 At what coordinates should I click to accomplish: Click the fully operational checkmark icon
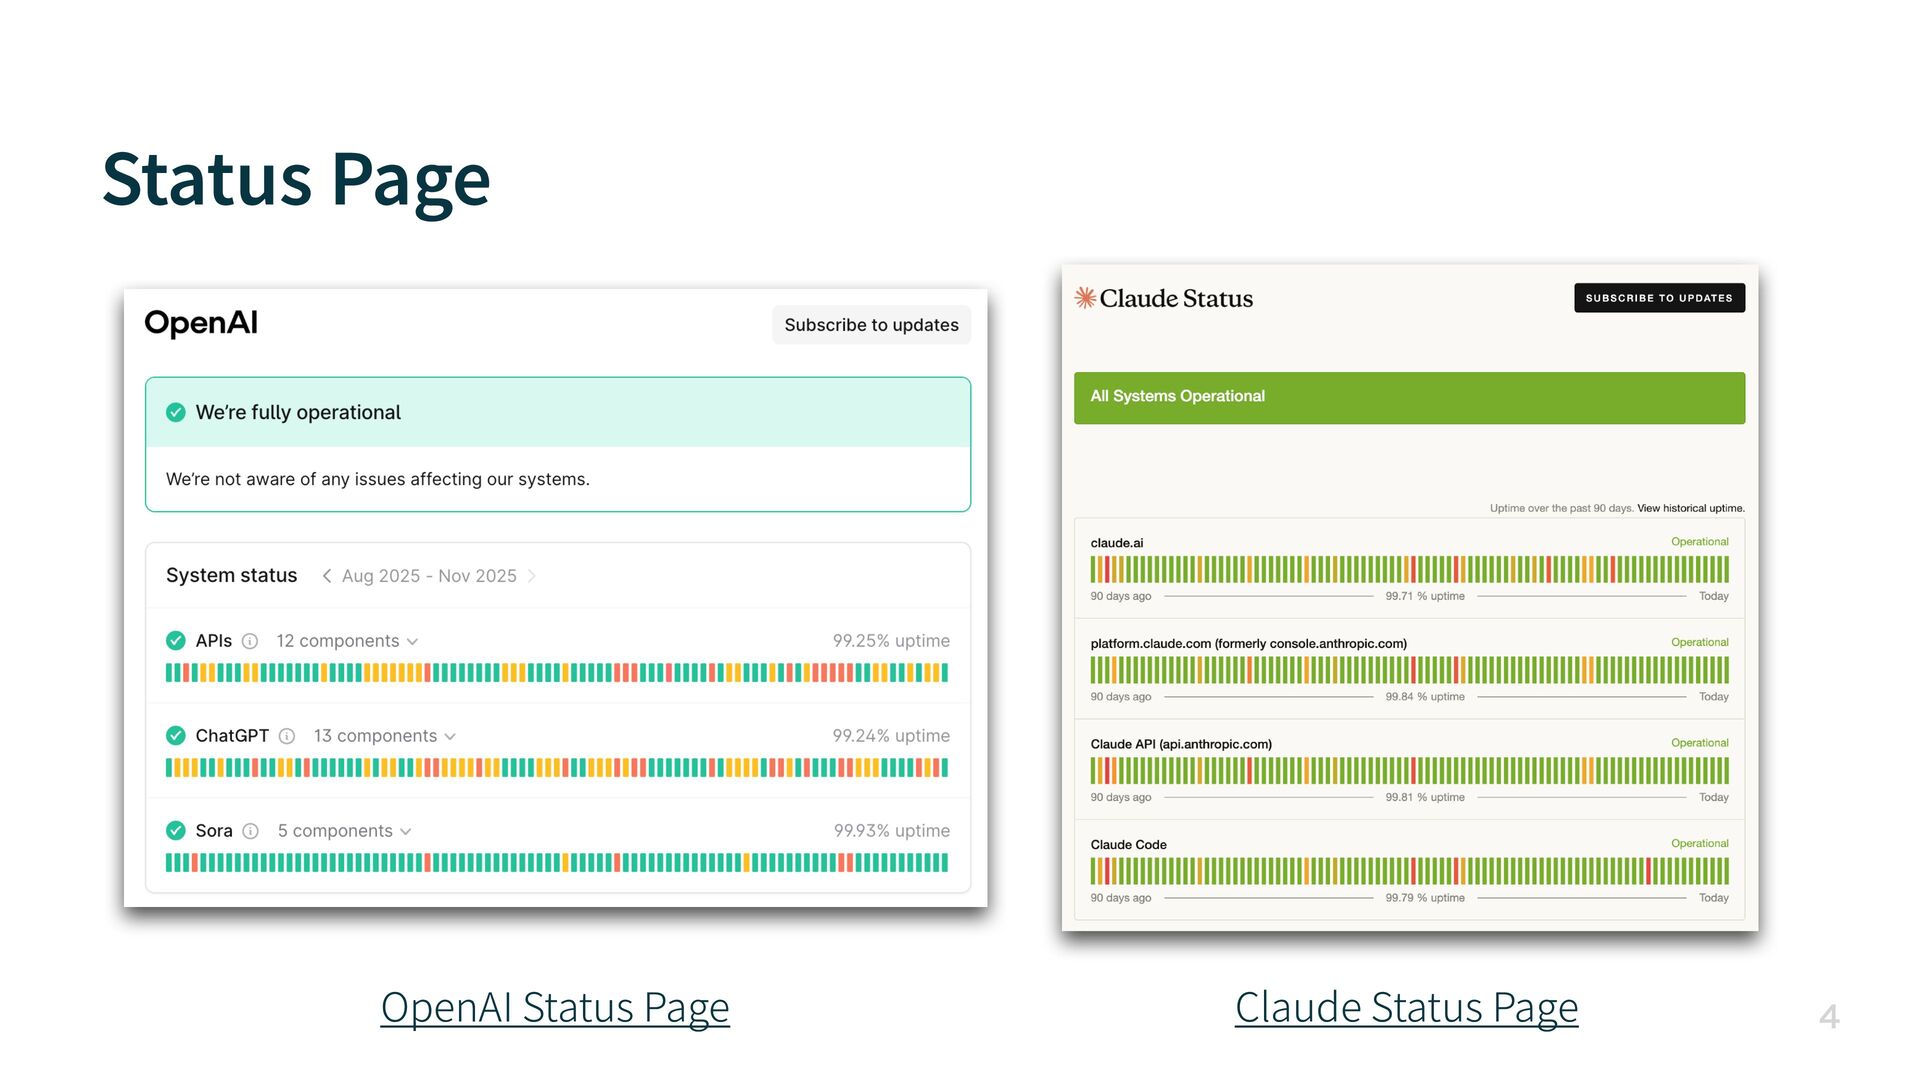pyautogui.click(x=176, y=412)
